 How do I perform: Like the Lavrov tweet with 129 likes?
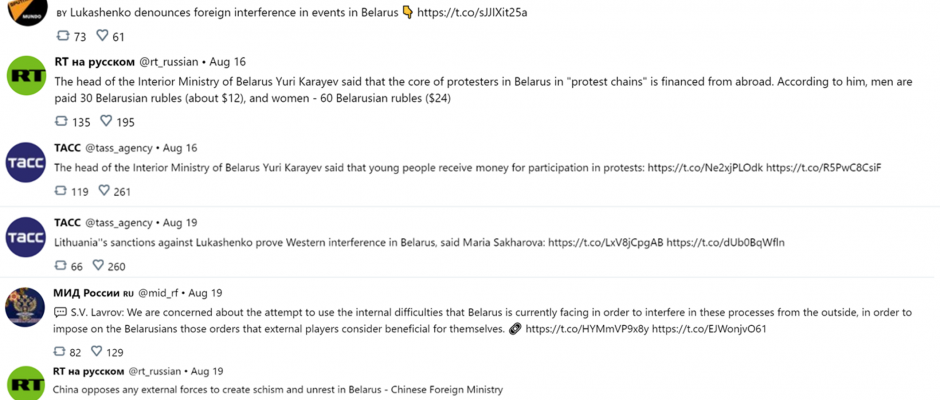point(97,351)
